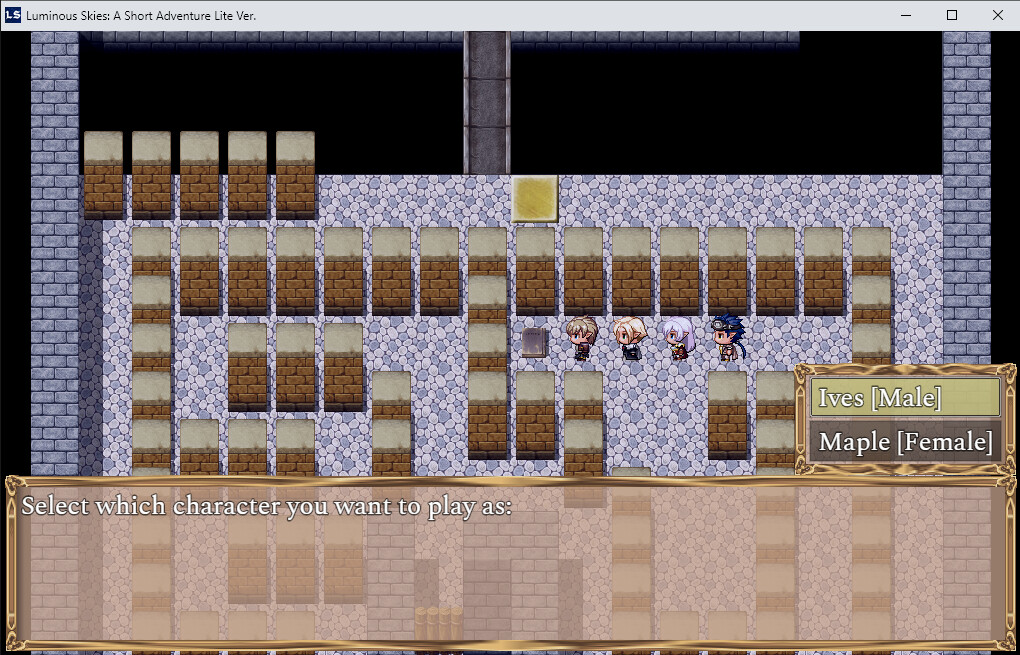Click the blonde-haired character sprite
1020x655 pixels.
click(629, 338)
